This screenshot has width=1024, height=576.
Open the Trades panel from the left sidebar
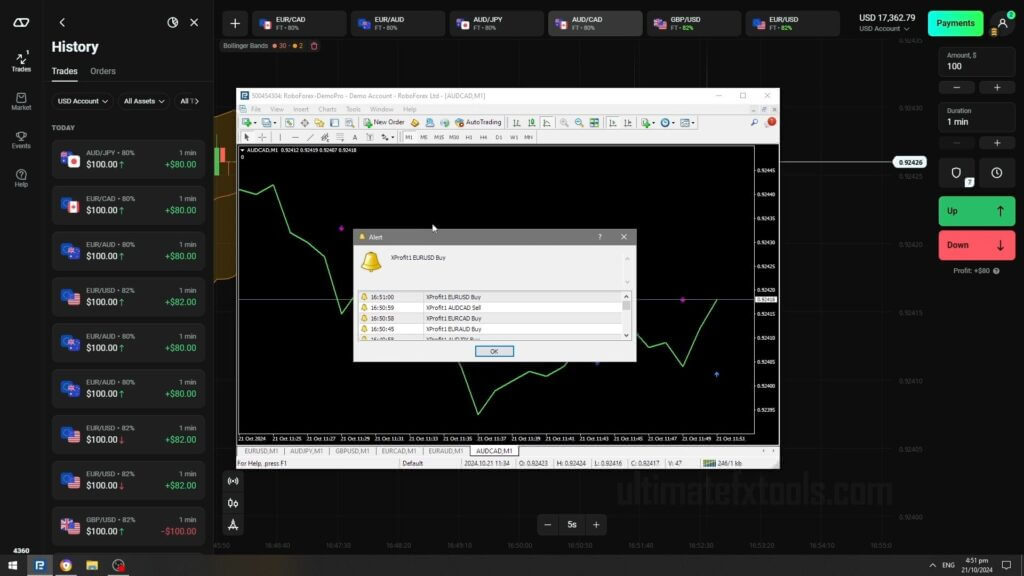20,62
